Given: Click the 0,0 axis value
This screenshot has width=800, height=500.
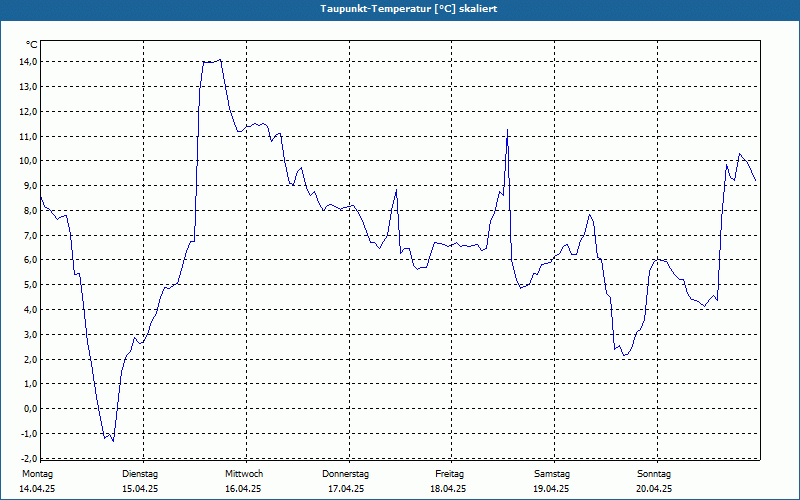Looking at the screenshot, I should (x=30, y=409).
